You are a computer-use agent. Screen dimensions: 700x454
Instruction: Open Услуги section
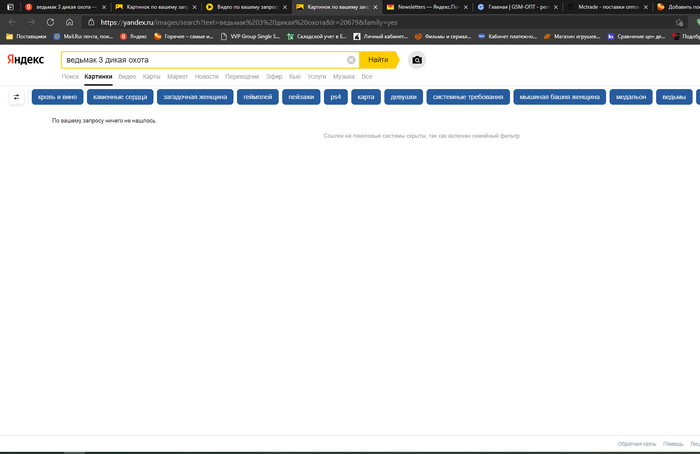coord(317,77)
